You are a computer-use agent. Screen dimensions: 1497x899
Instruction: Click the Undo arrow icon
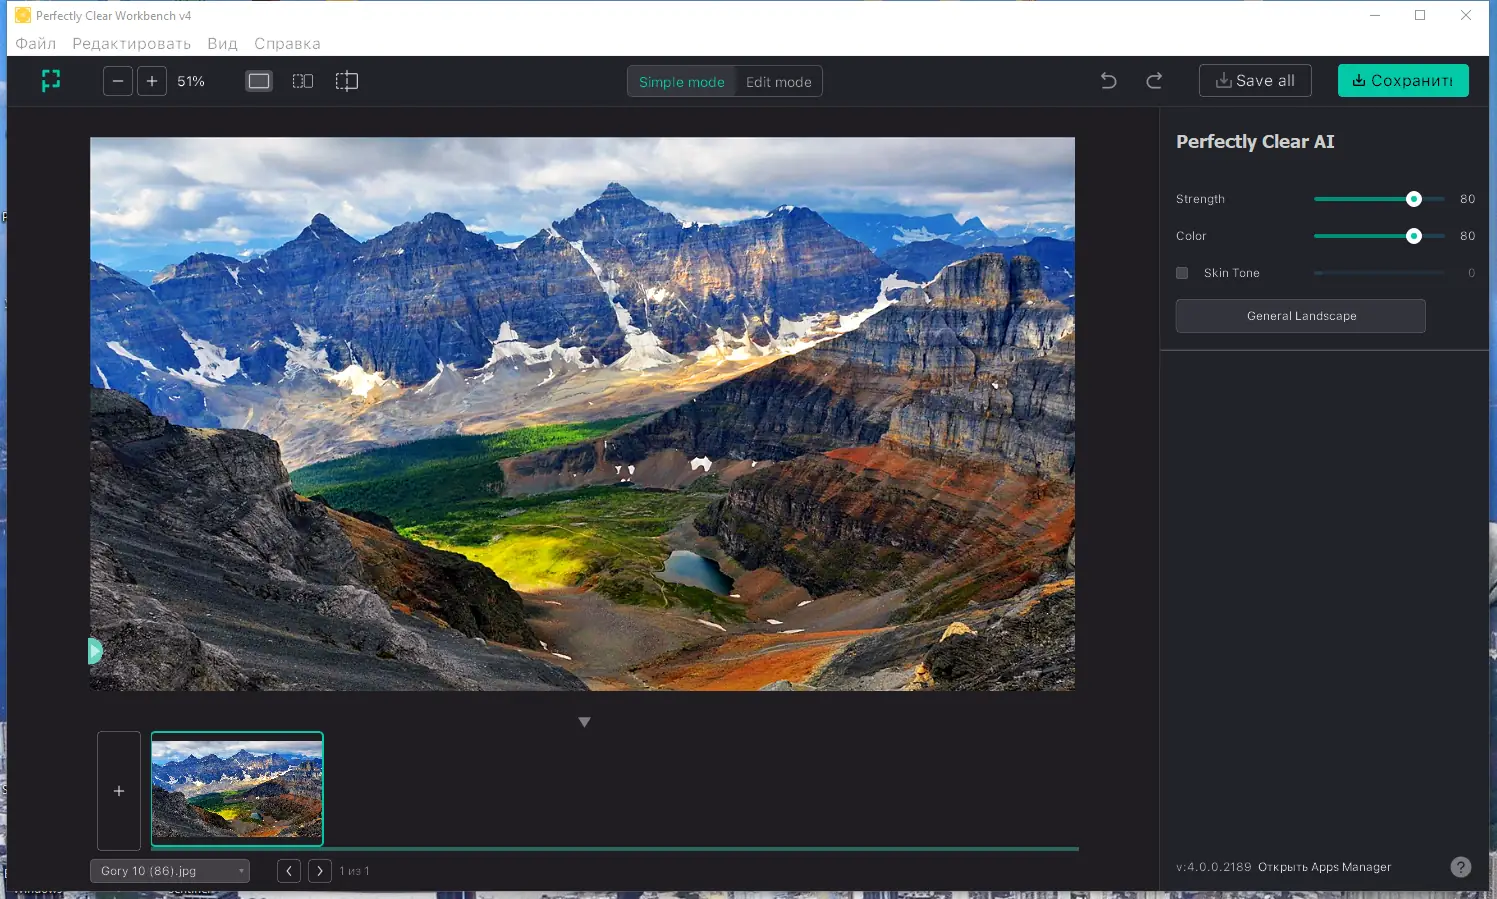coord(1108,80)
